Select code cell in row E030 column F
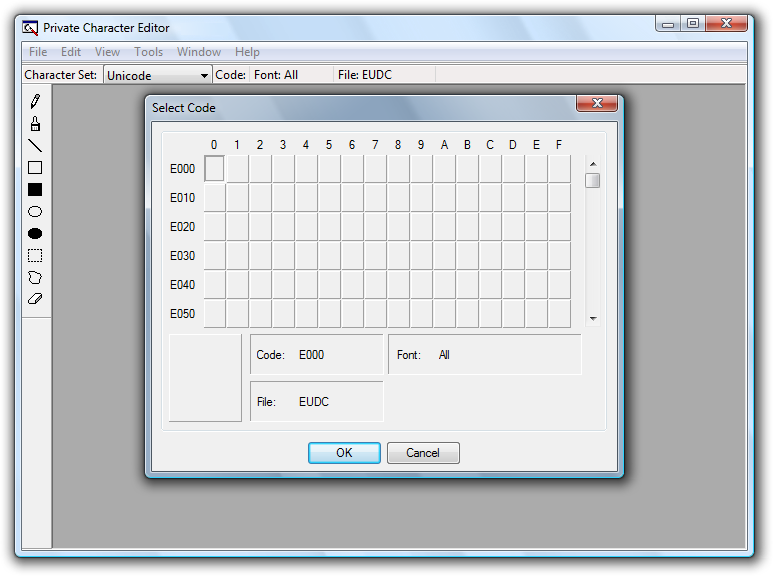 pos(559,256)
